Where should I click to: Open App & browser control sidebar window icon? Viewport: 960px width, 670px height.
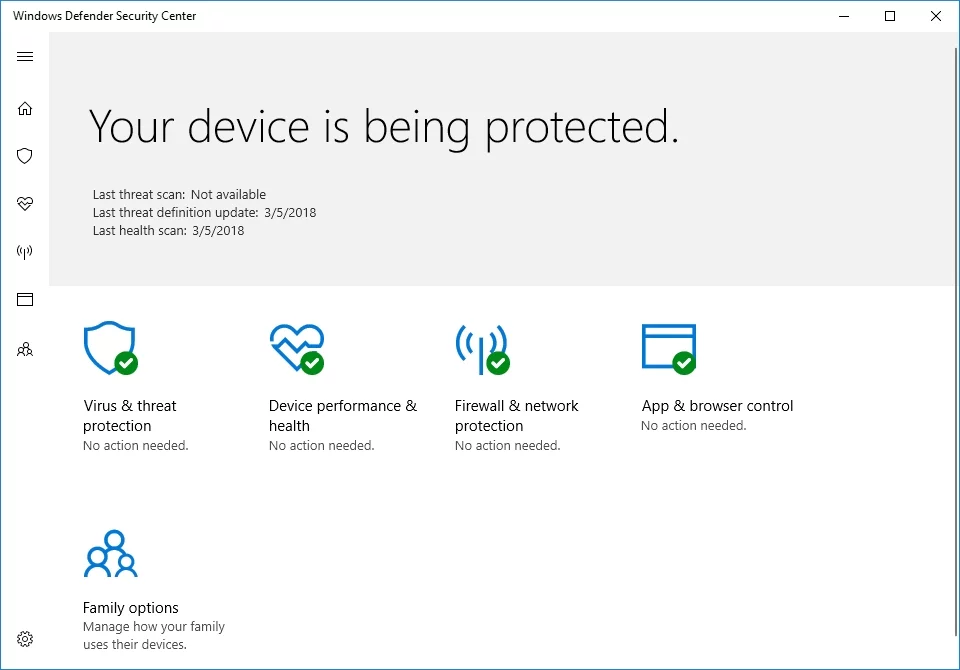[x=25, y=299]
